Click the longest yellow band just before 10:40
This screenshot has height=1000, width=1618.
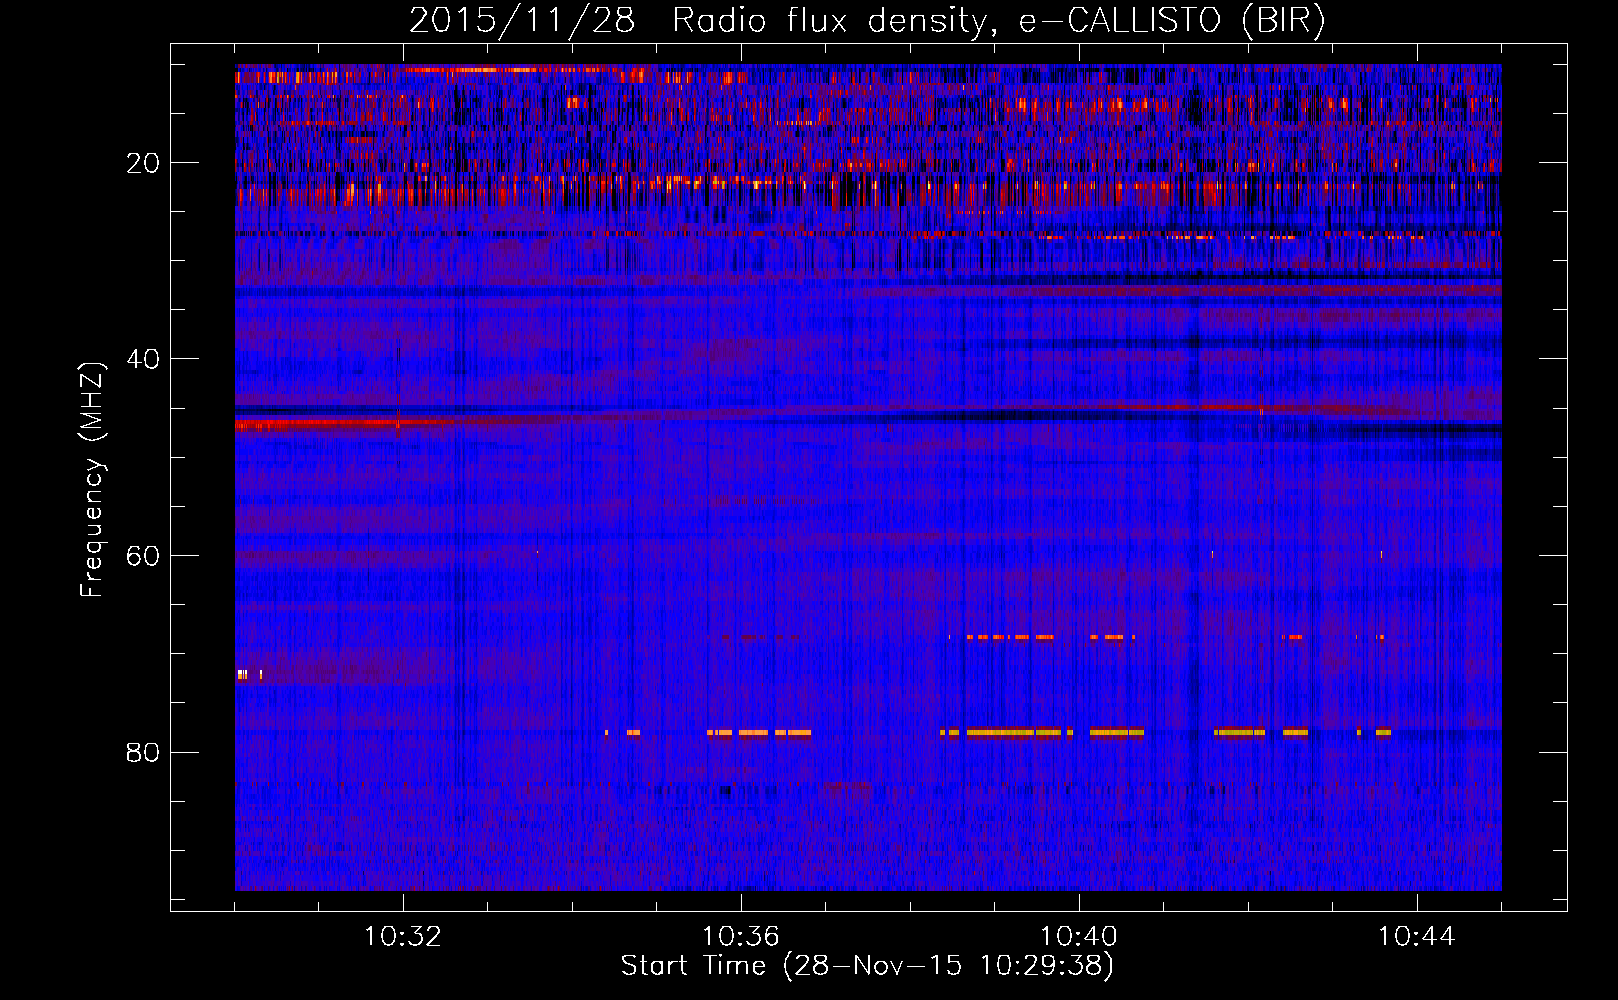pos(1012,732)
